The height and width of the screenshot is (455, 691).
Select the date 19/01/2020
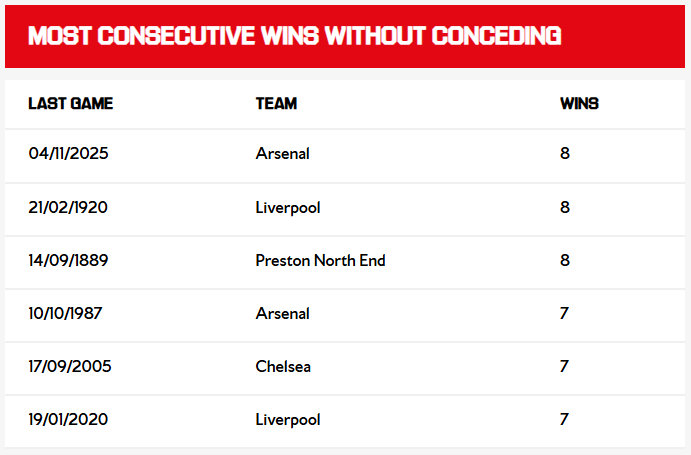[69, 420]
